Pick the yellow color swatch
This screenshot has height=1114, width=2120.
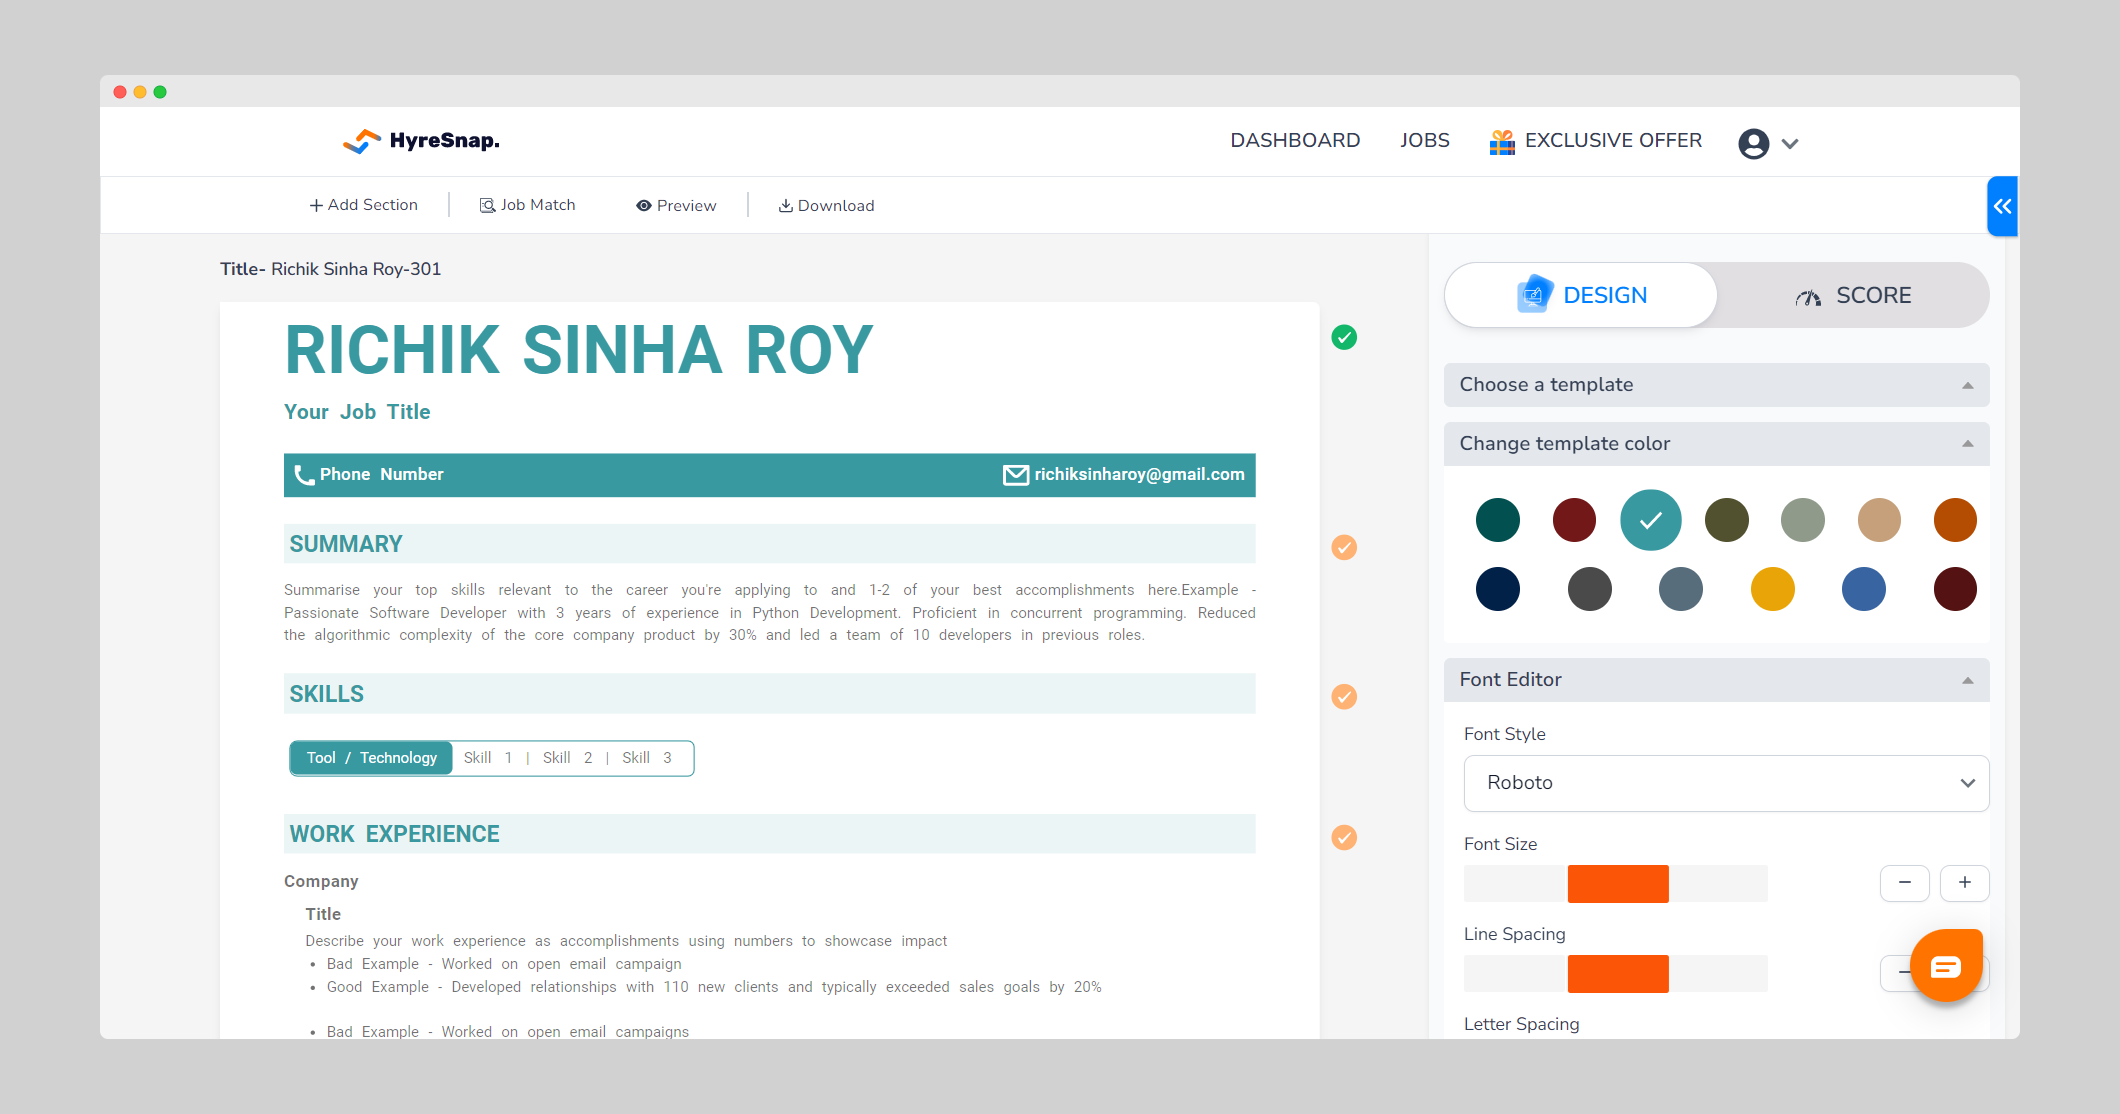click(x=1773, y=589)
